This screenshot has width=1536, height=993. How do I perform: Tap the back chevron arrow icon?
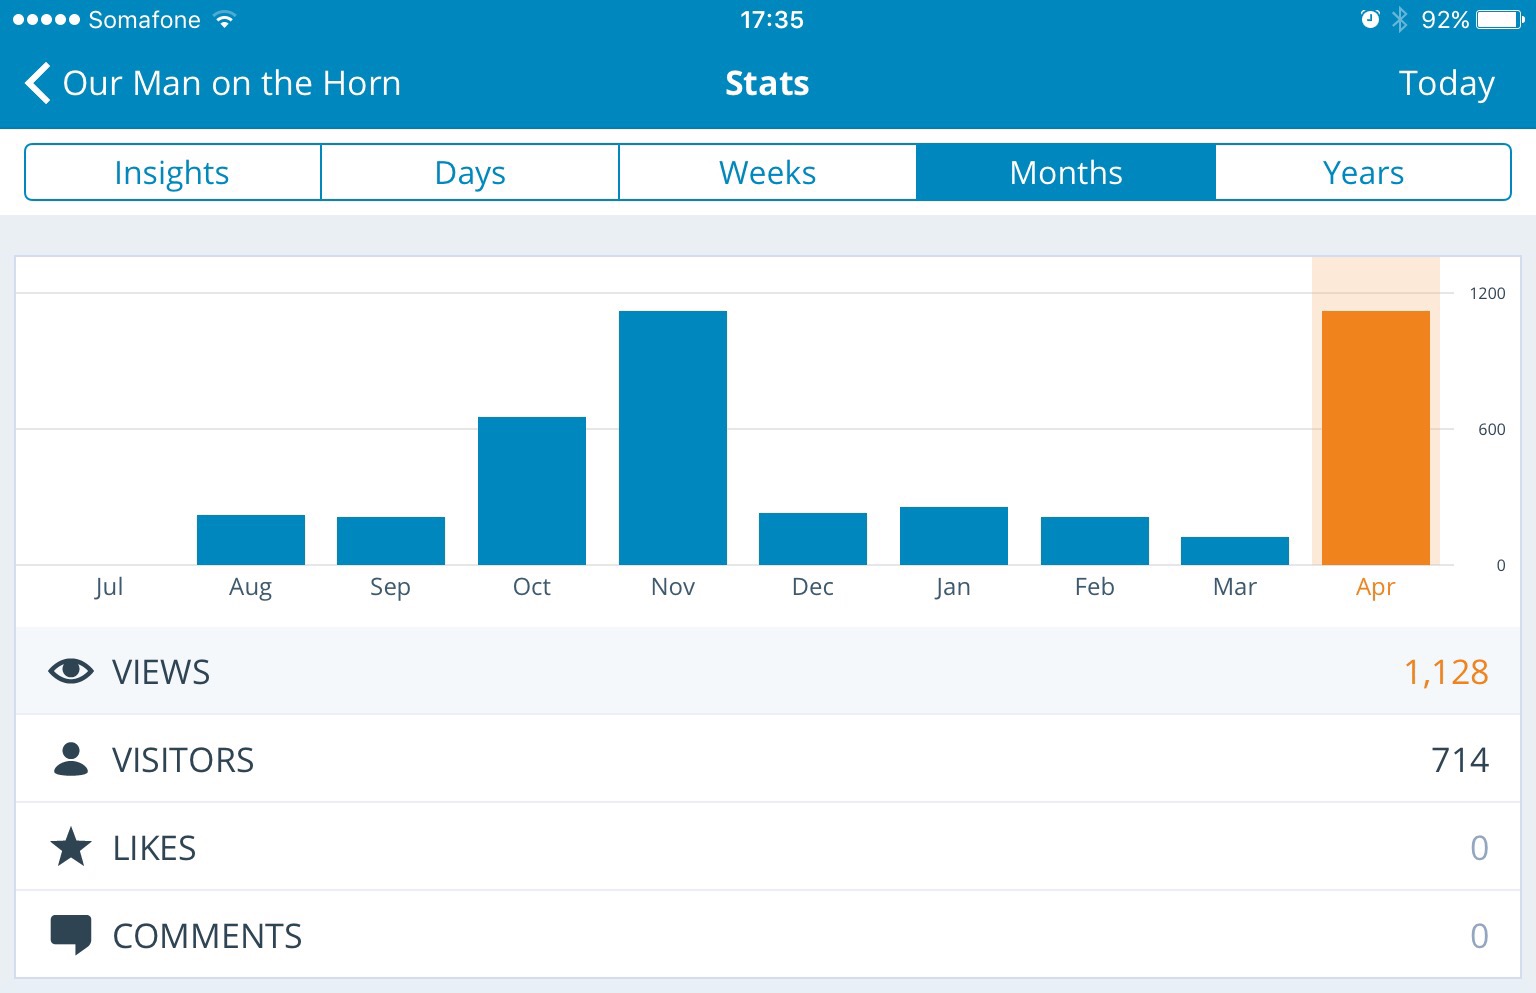click(x=38, y=84)
